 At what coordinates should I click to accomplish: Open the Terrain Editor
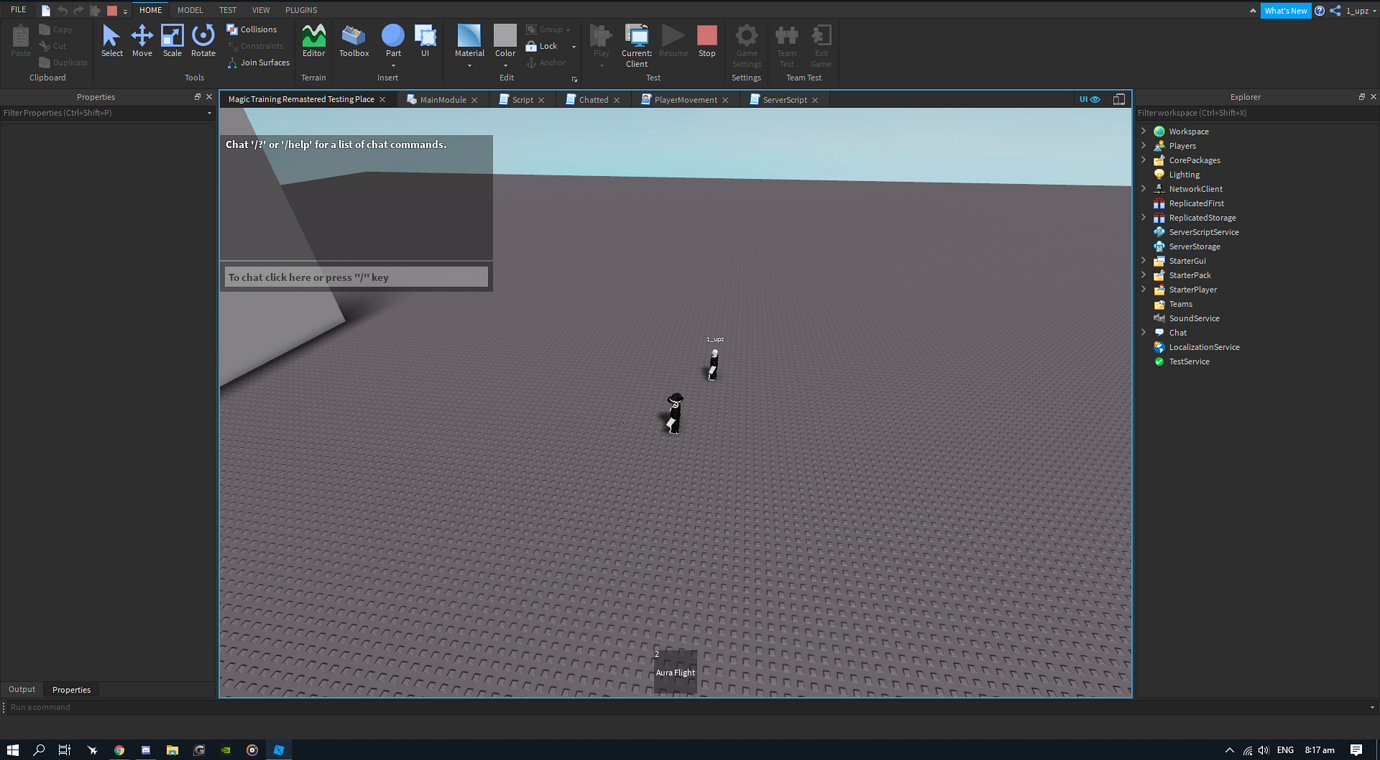point(313,42)
